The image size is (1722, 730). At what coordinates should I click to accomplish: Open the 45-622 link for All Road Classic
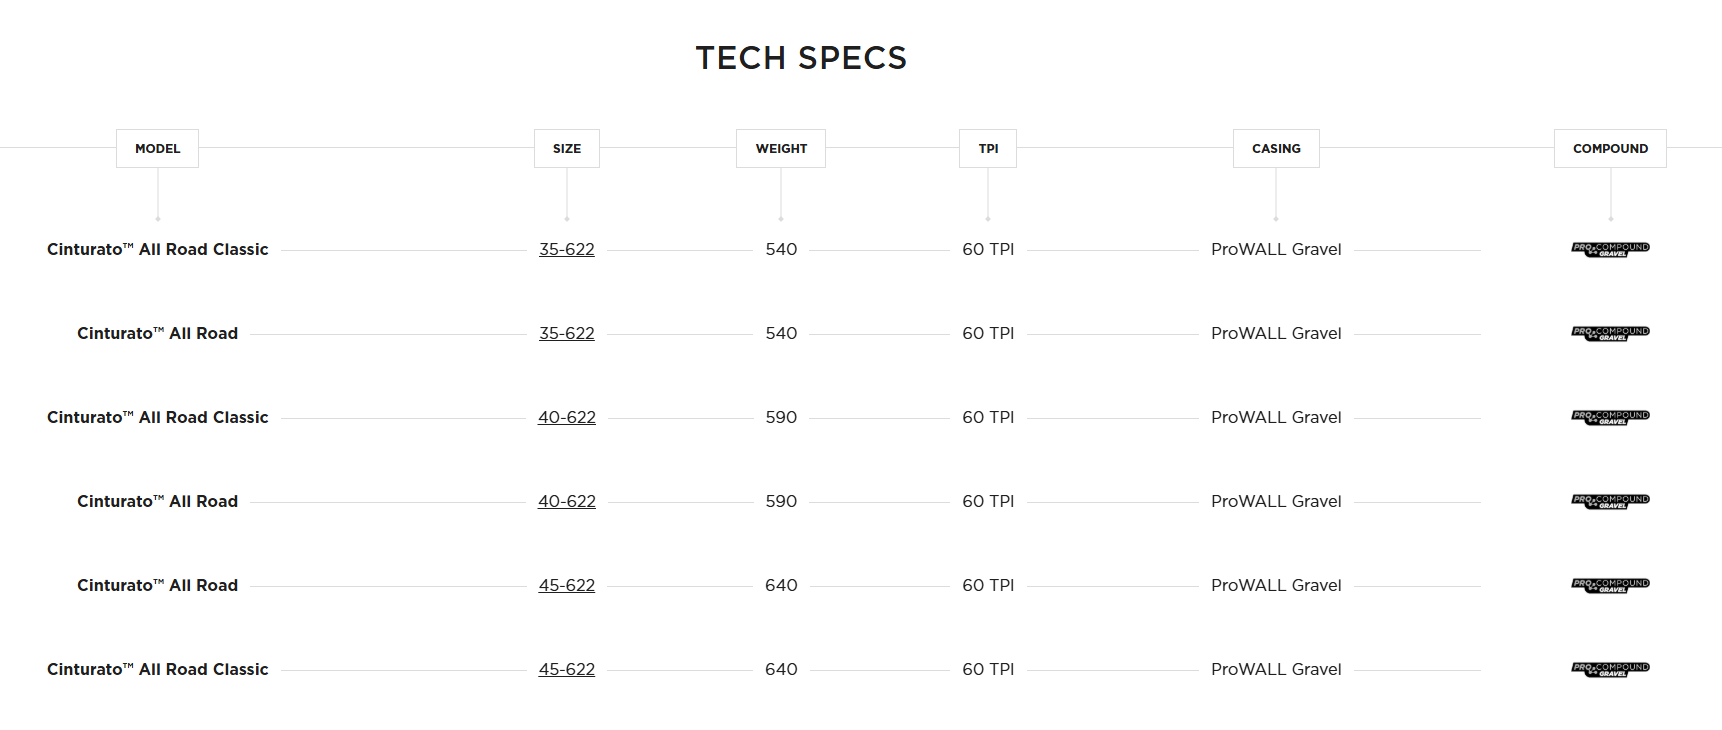coord(566,669)
